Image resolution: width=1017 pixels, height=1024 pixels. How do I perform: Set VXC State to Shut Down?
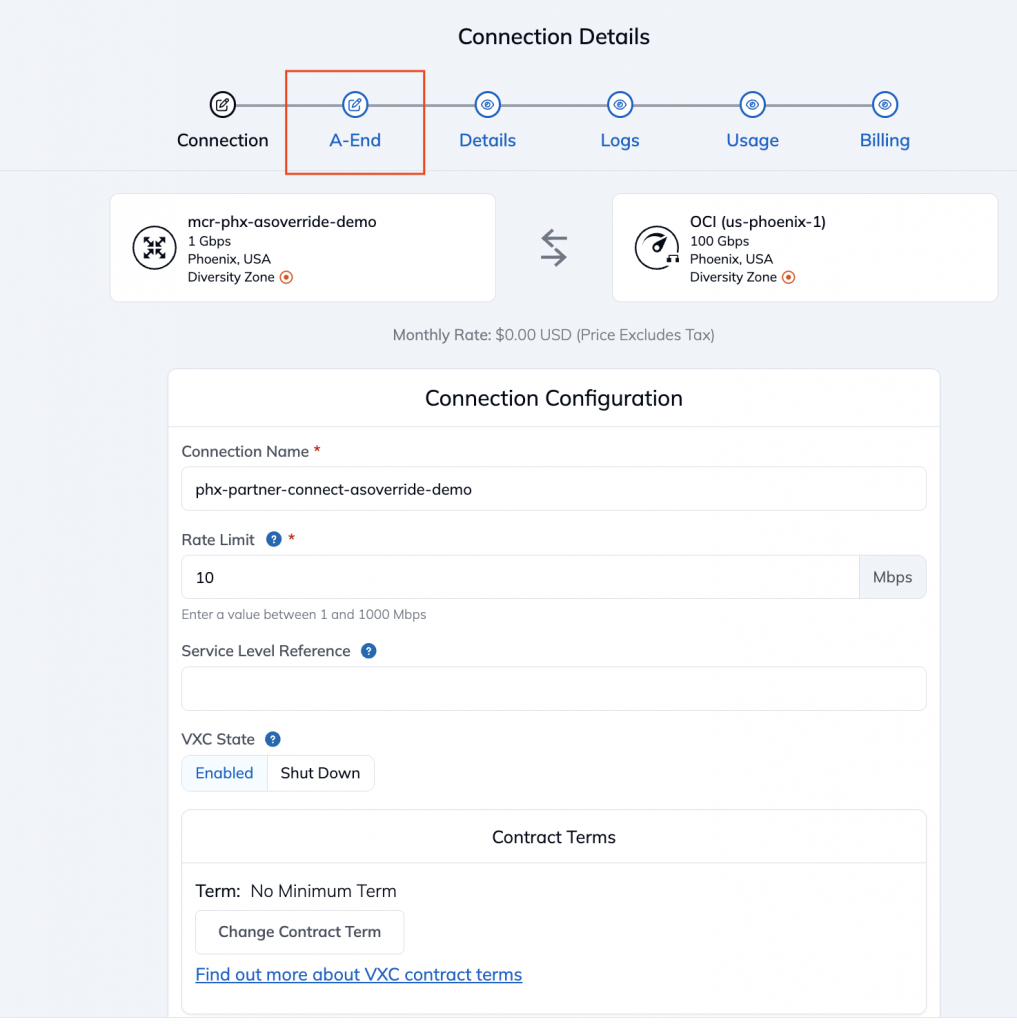point(321,773)
